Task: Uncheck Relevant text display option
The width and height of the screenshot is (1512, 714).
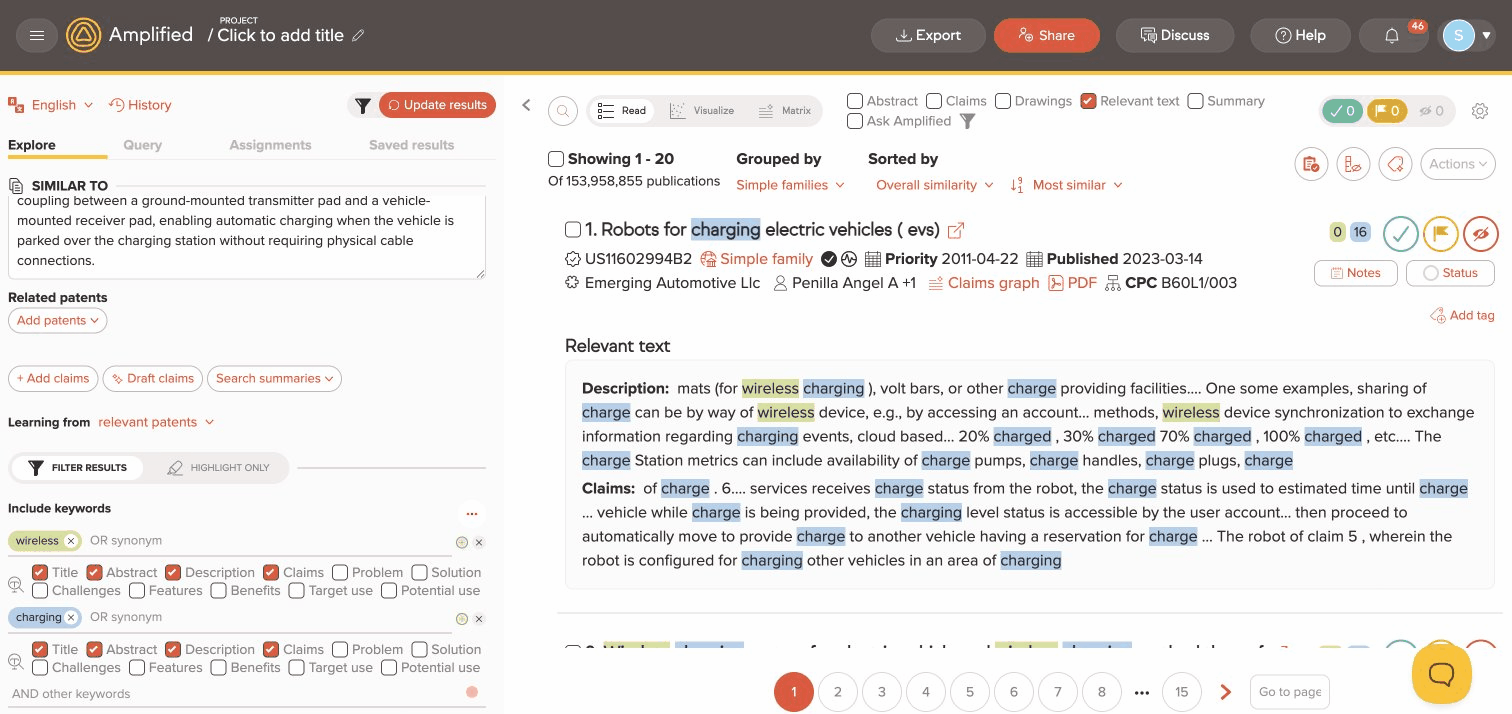Action: pyautogui.click(x=1088, y=100)
